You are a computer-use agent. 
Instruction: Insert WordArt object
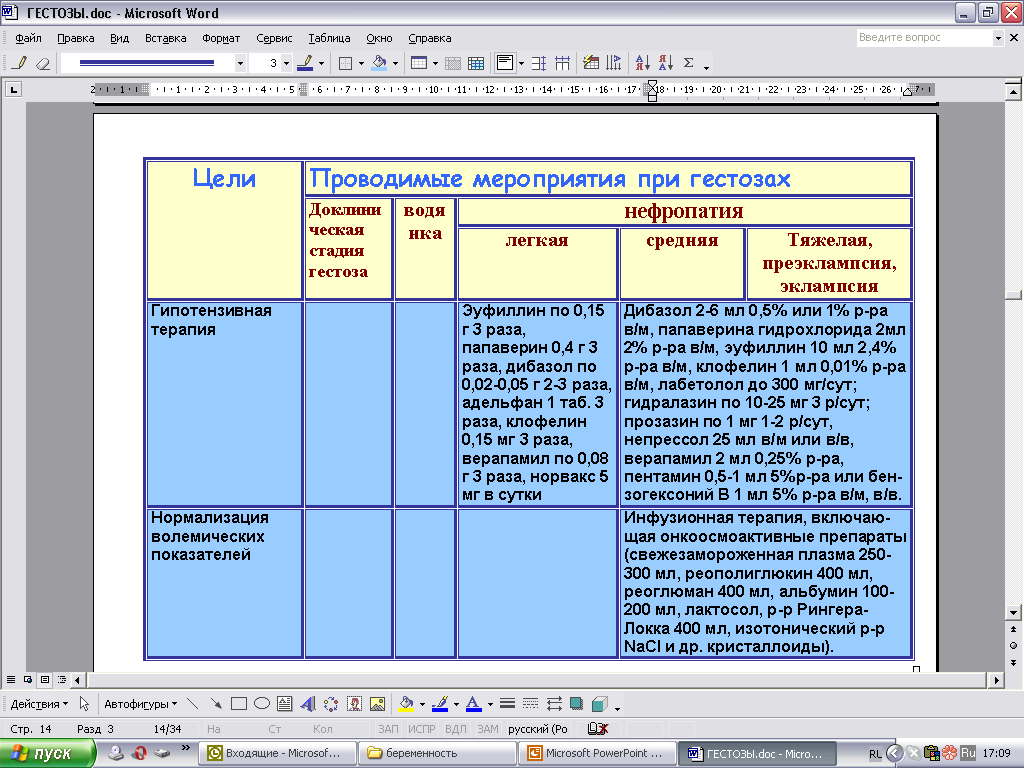(308, 703)
